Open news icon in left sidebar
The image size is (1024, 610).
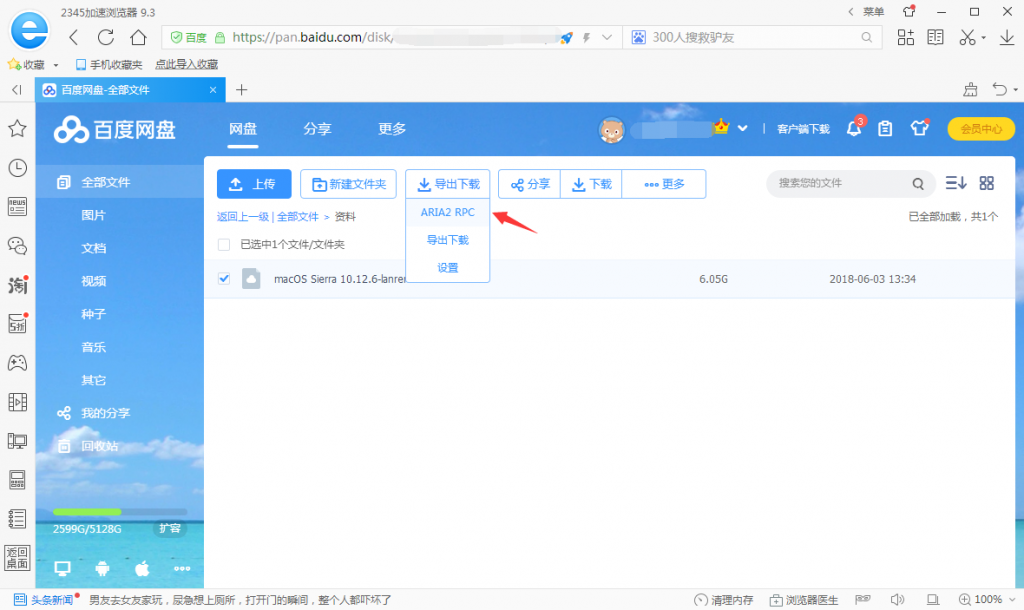point(17,207)
